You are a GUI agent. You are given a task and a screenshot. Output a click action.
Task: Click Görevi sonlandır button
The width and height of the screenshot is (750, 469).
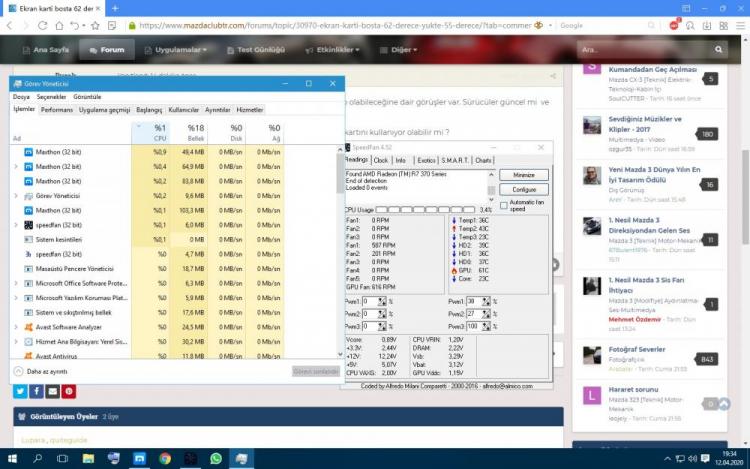coord(316,371)
